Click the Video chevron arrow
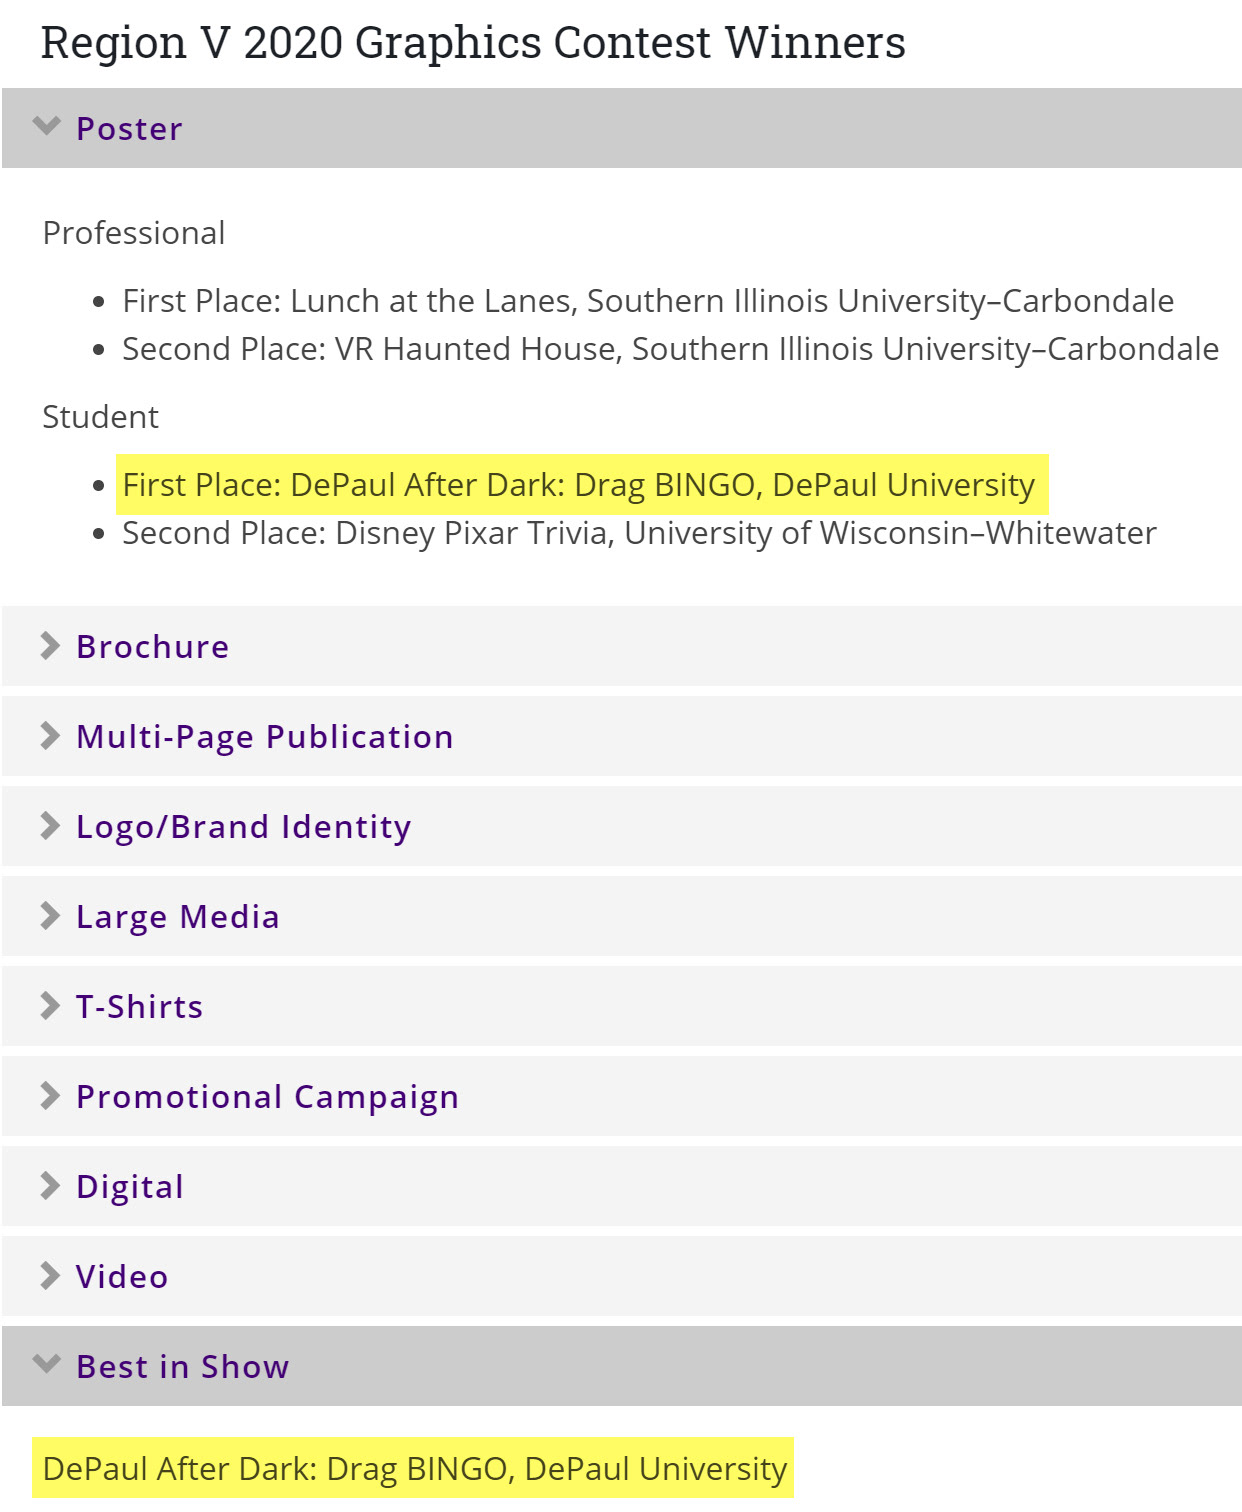 pos(50,1276)
